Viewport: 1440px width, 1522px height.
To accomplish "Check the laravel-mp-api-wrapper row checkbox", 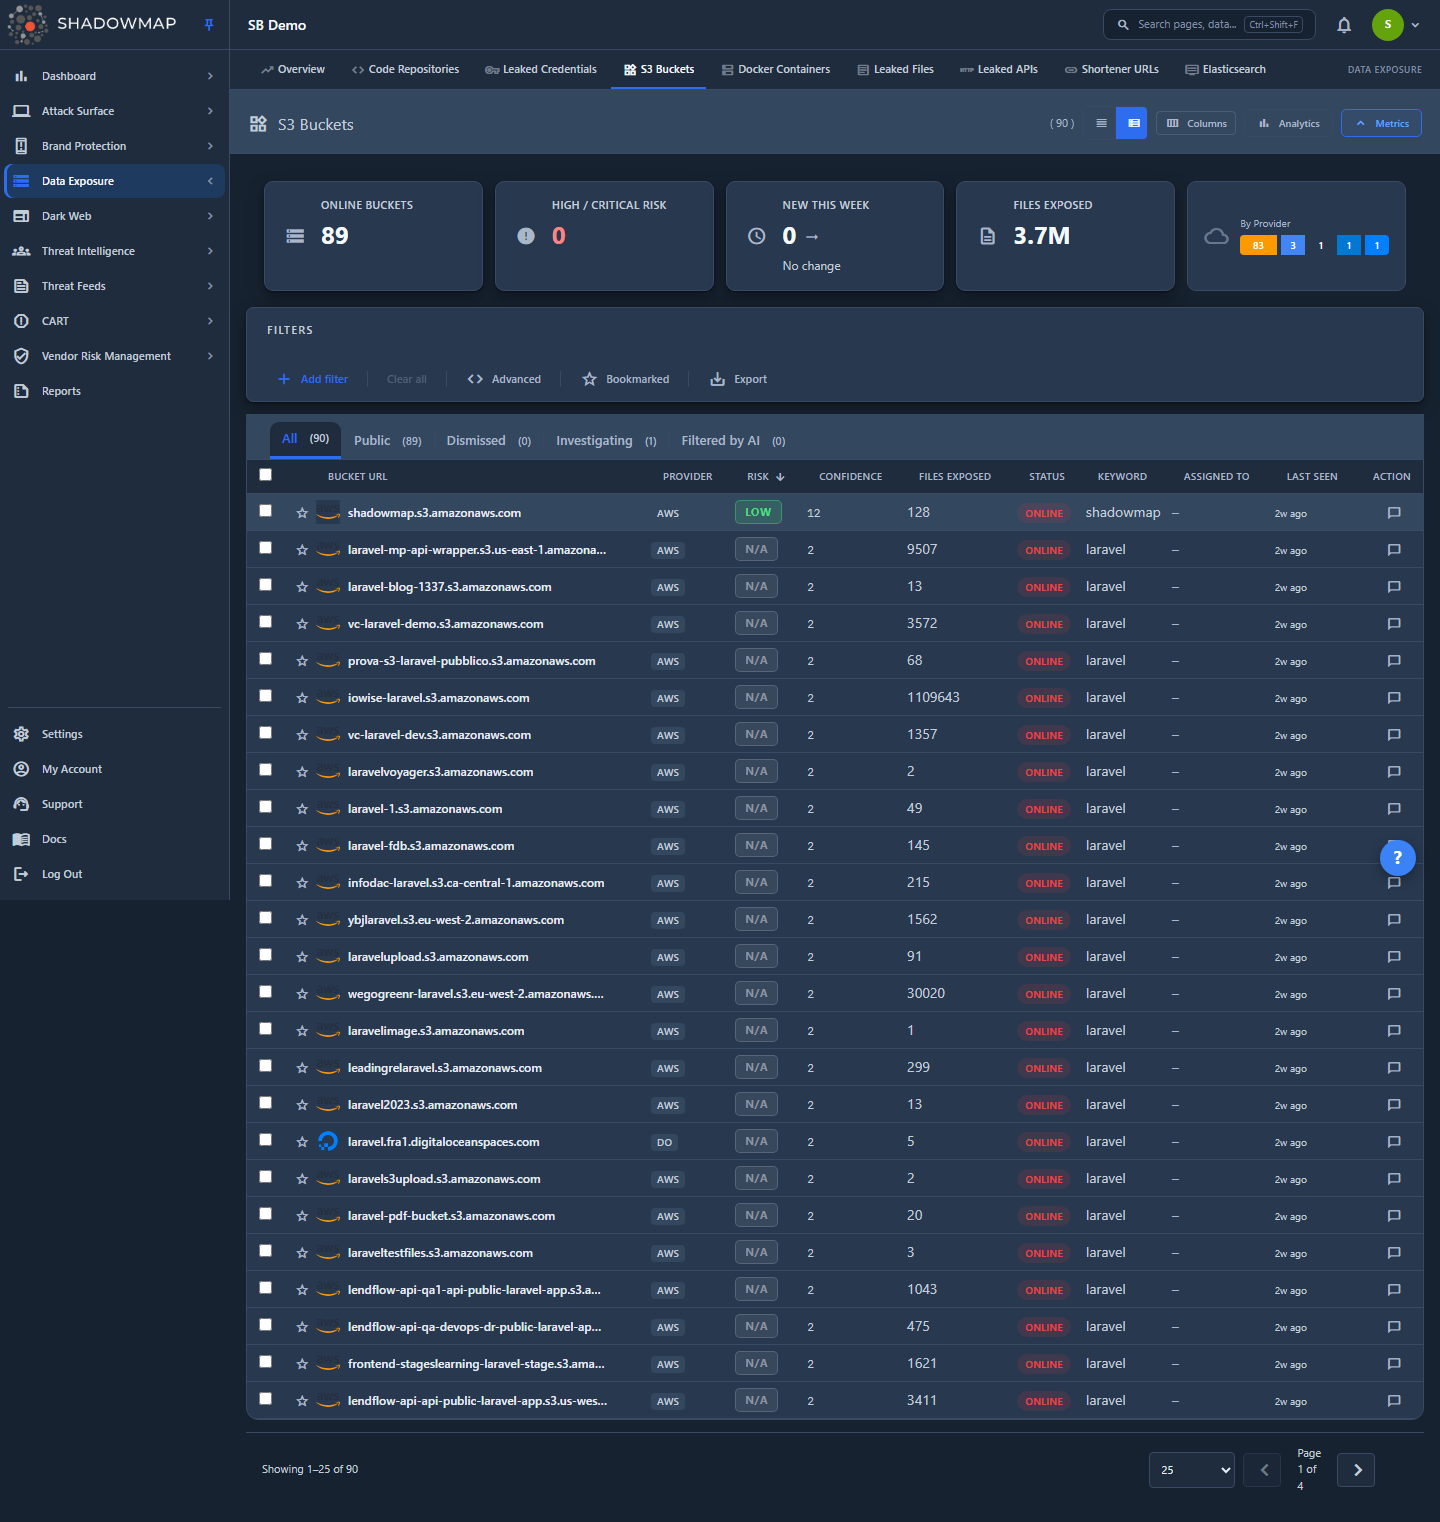I will tap(265, 548).
